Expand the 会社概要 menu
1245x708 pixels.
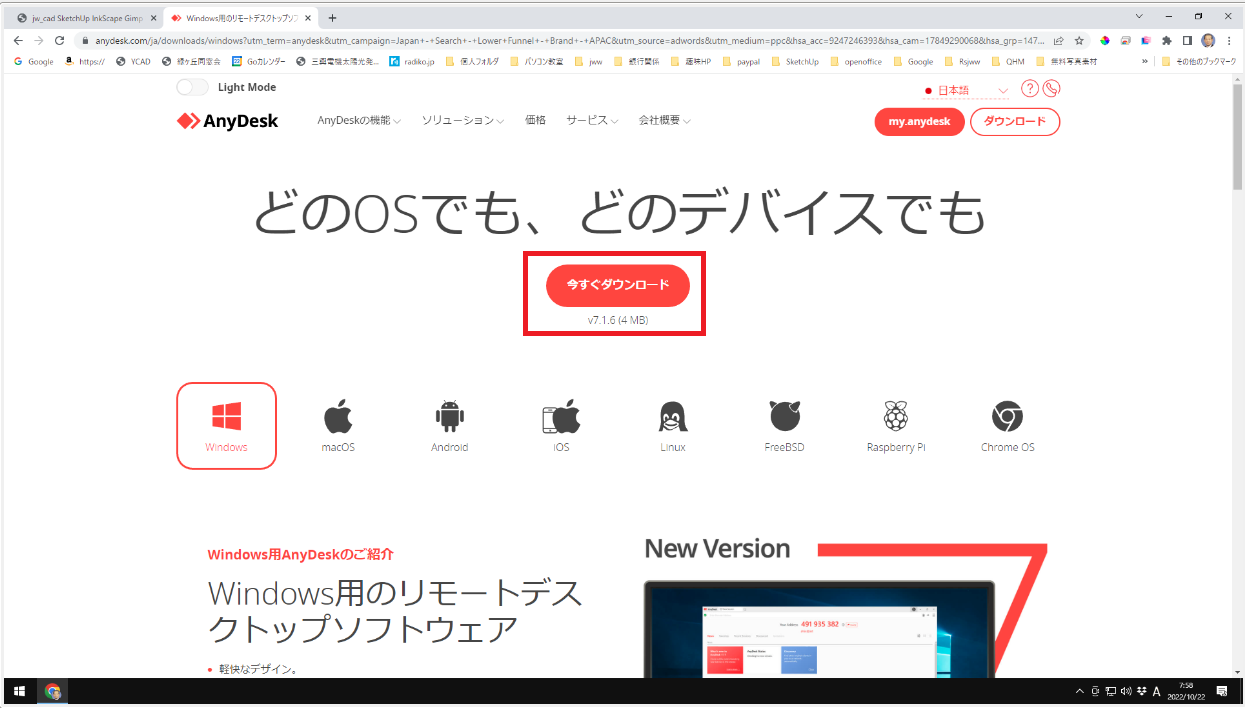(665, 120)
